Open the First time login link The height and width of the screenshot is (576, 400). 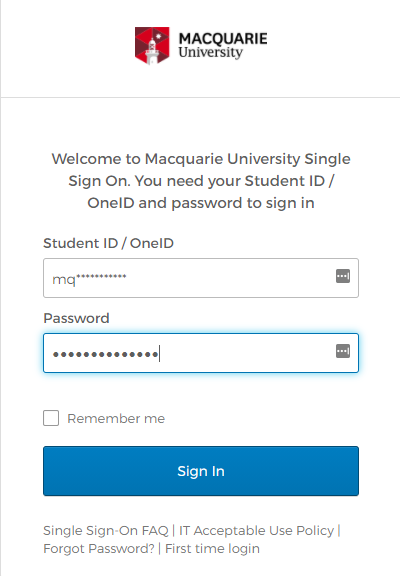click(x=212, y=548)
